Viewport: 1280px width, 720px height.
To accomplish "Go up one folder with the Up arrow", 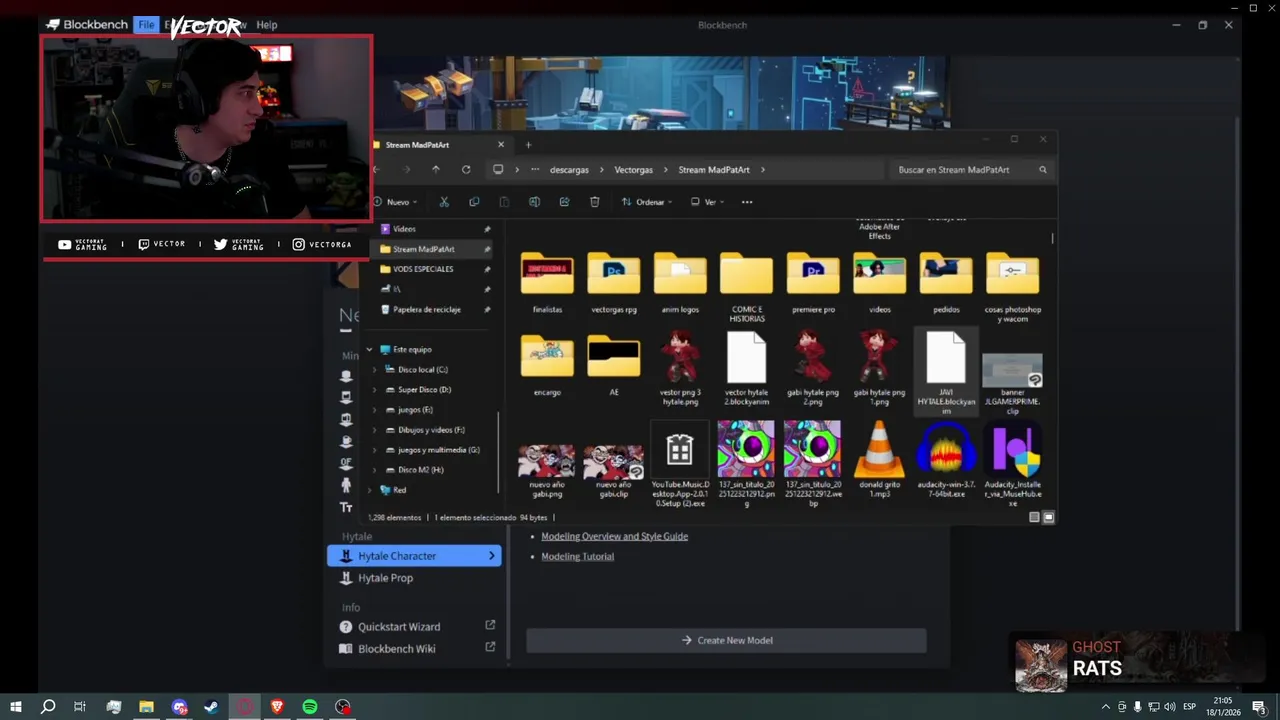I will pyautogui.click(x=435, y=170).
